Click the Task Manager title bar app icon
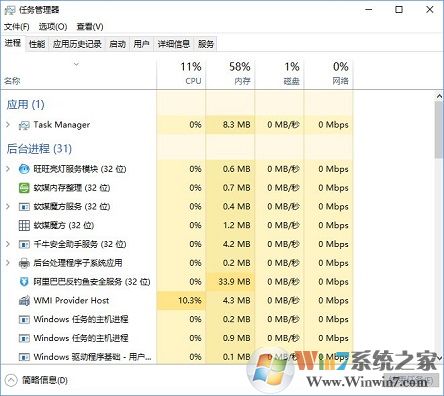The image size is (444, 396). coord(10,10)
